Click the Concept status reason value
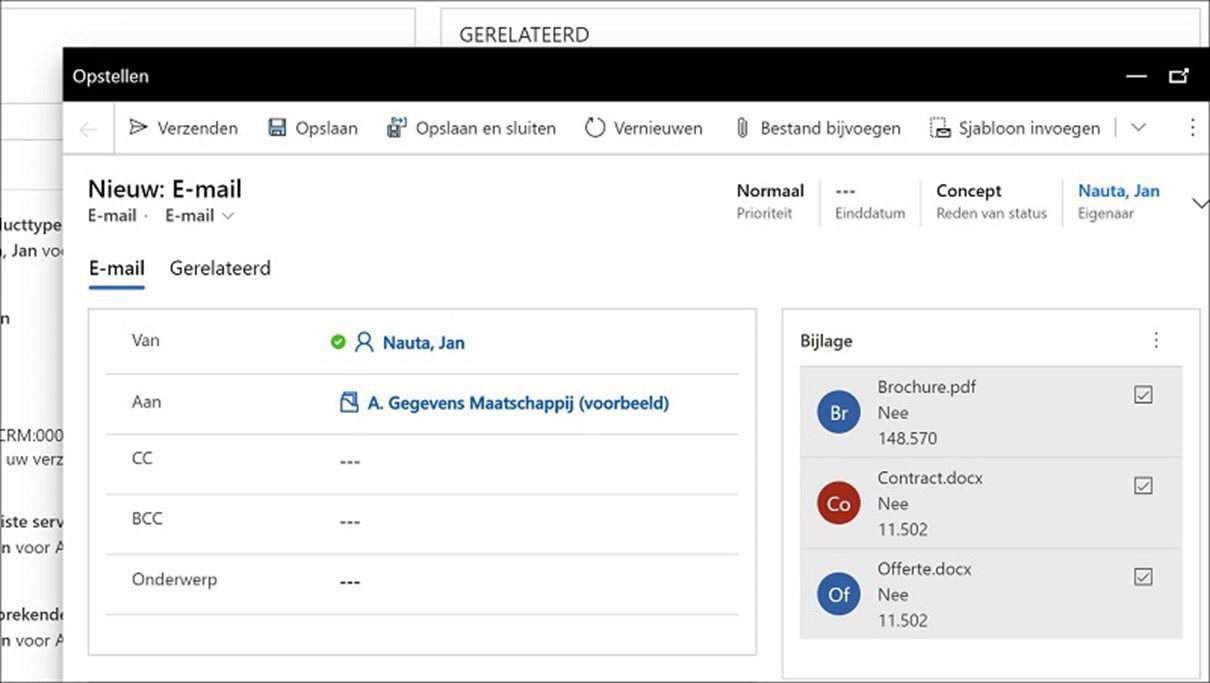This screenshot has width=1210, height=683. (x=969, y=191)
